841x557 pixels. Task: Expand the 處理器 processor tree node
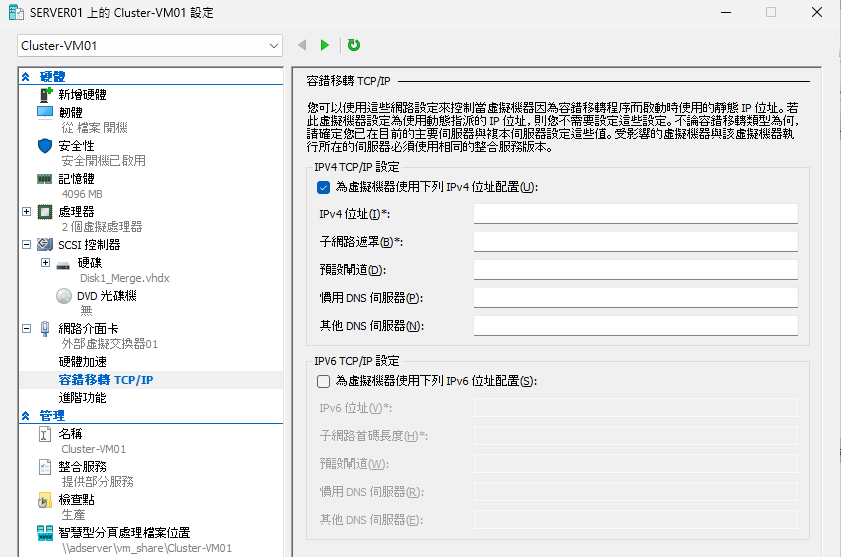pos(26,211)
